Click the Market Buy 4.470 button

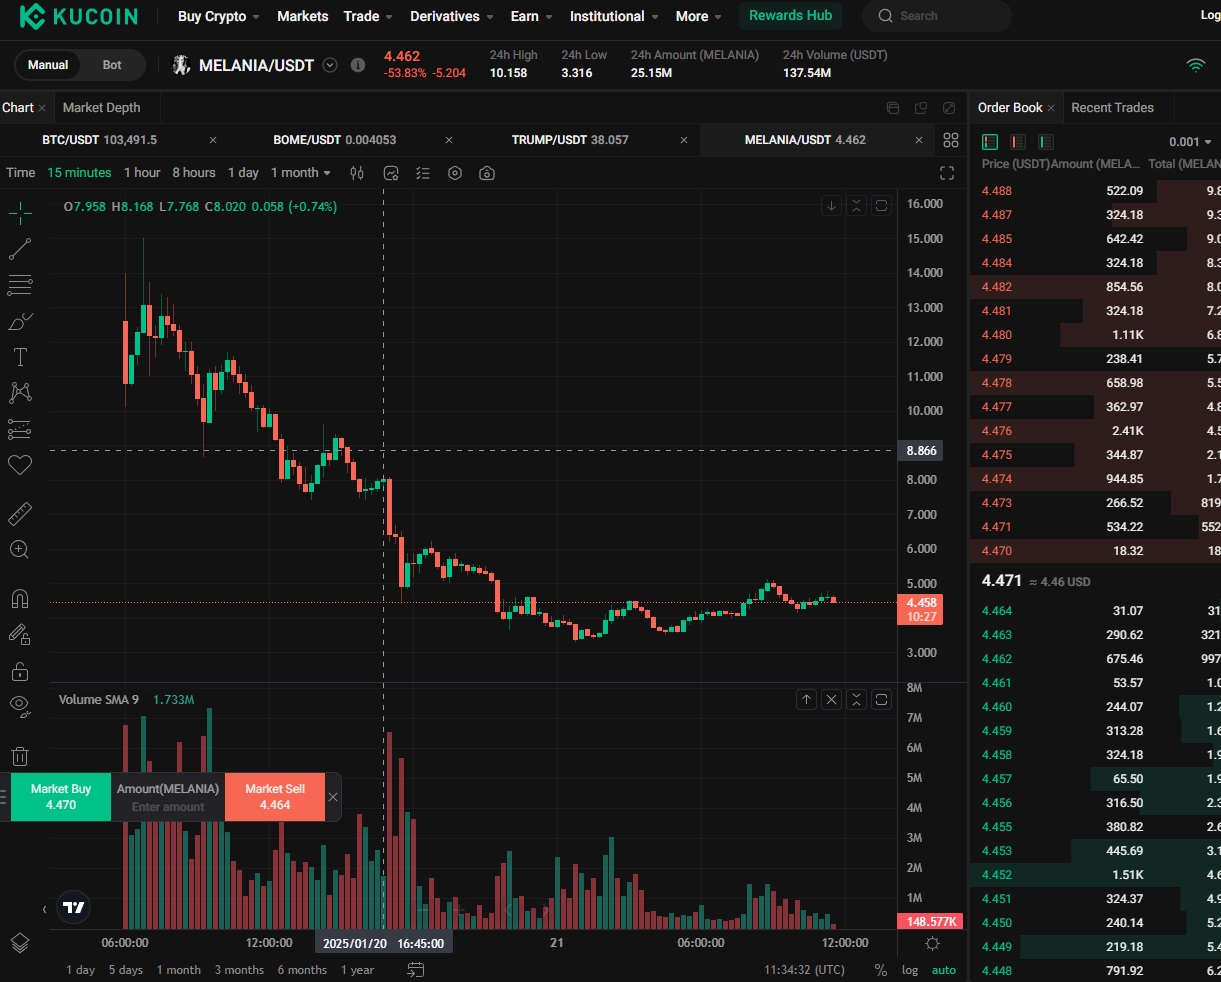pyautogui.click(x=60, y=797)
